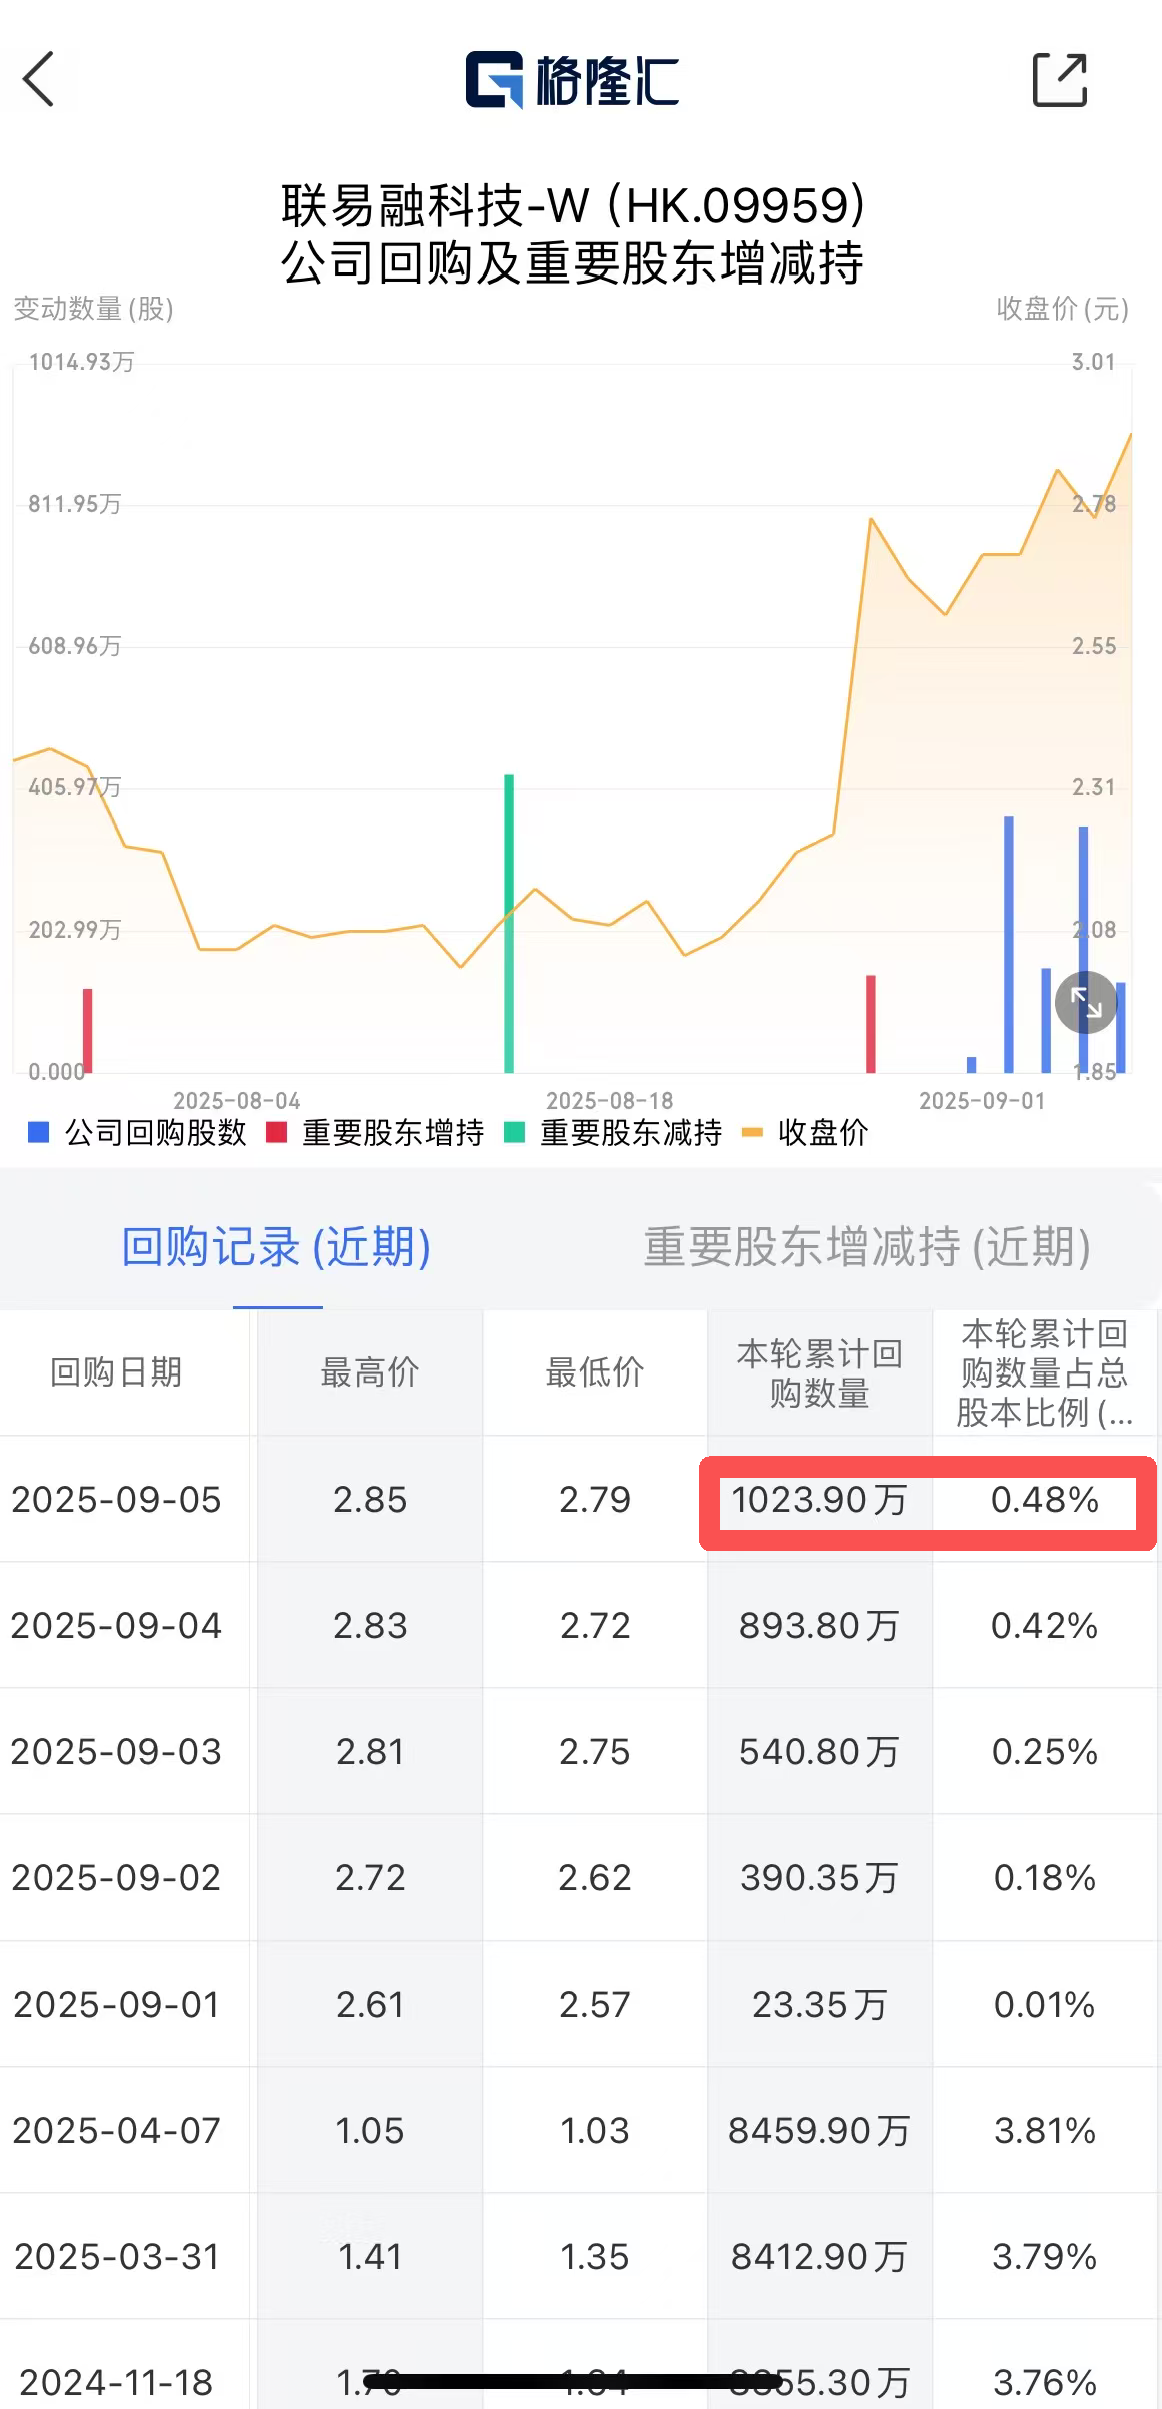1162x2409 pixels.
Task: Open the share icon
Action: 1059,79
